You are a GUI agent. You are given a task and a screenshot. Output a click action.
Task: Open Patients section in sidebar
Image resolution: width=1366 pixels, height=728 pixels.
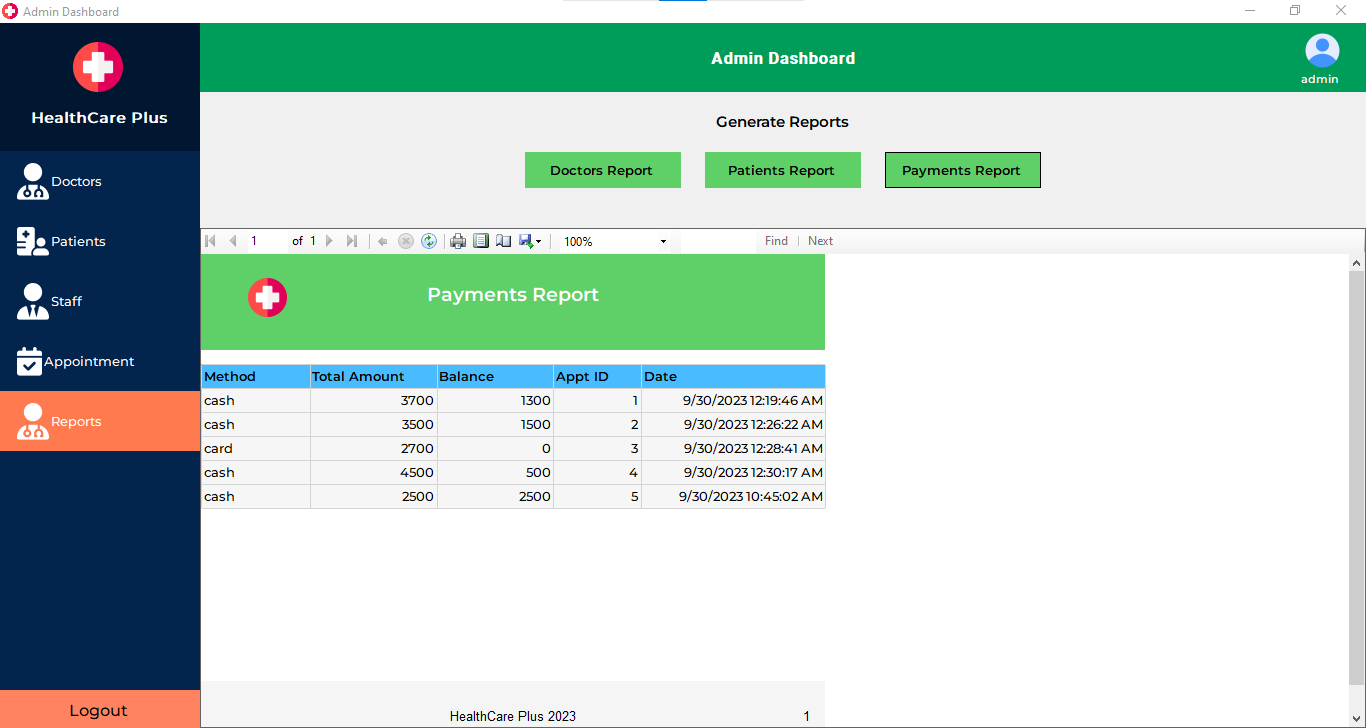tap(100, 241)
